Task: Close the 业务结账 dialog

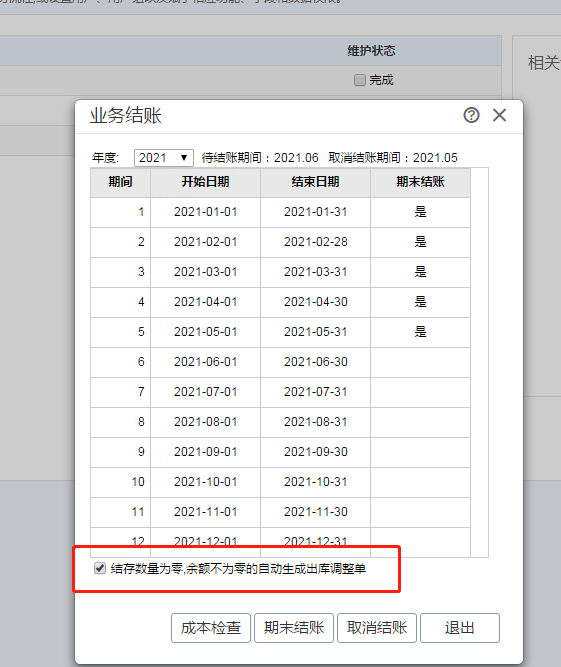Action: tap(499, 115)
